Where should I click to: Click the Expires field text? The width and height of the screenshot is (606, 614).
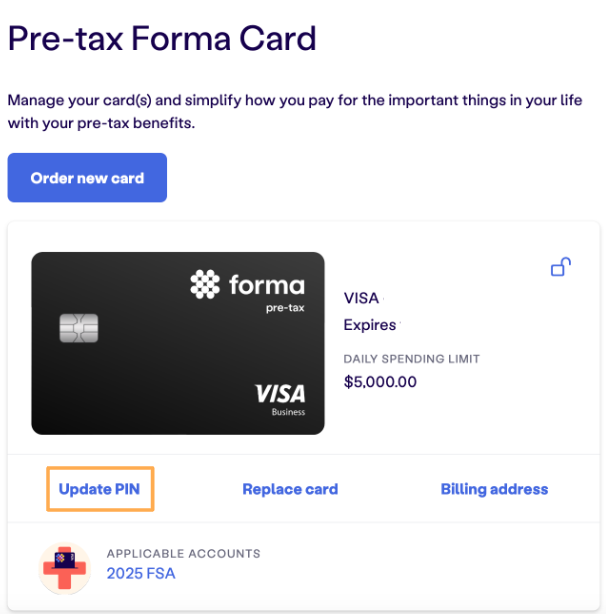click(x=370, y=325)
